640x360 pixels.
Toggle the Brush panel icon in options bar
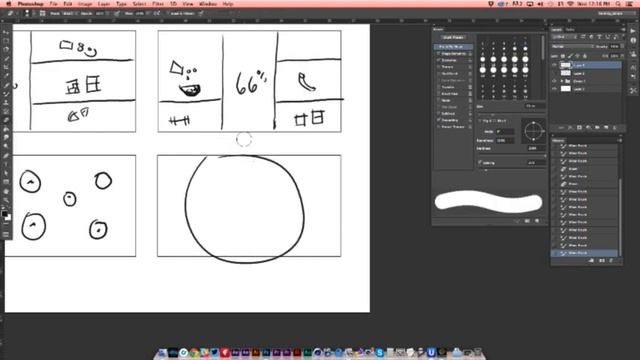(x=42, y=13)
